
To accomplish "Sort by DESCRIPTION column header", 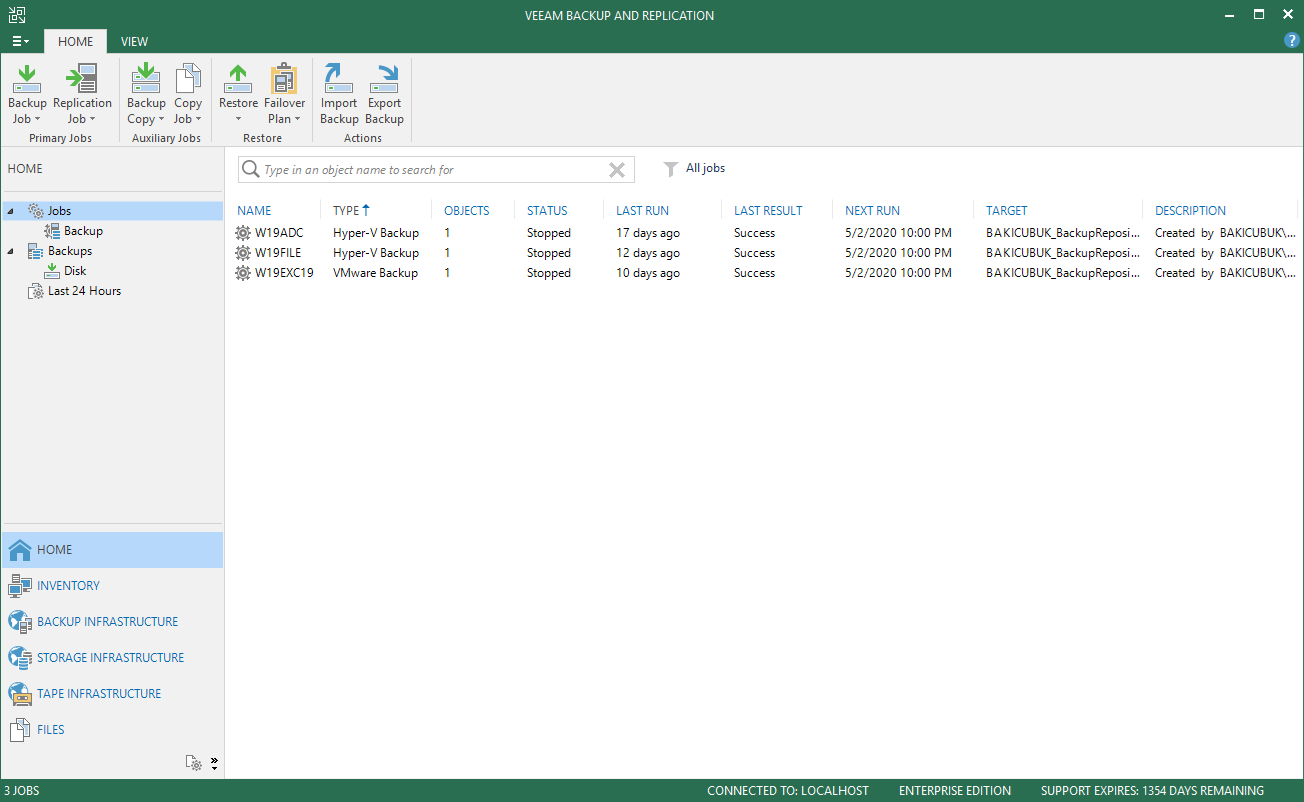I will pos(1190,211).
